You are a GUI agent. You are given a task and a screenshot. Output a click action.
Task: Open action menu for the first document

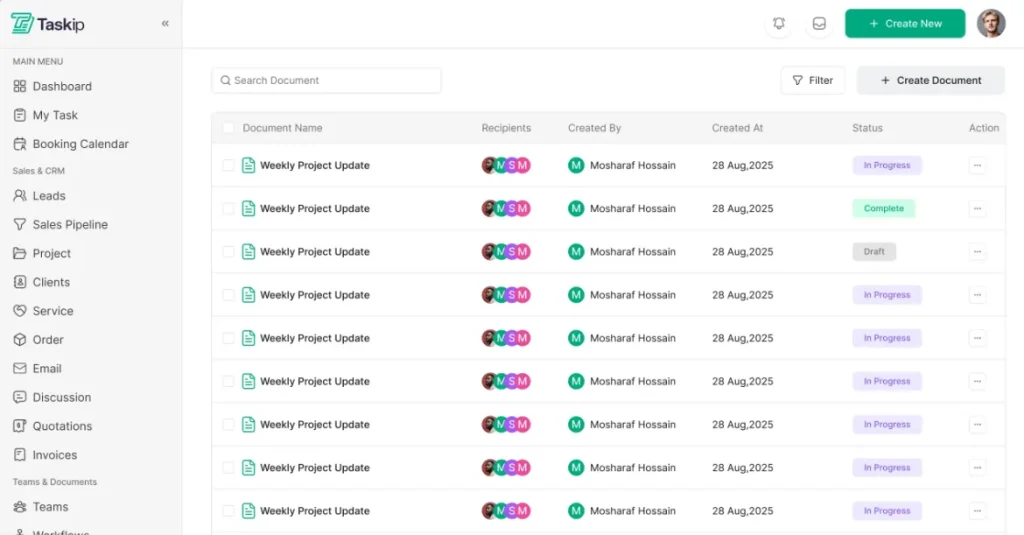[977, 166]
